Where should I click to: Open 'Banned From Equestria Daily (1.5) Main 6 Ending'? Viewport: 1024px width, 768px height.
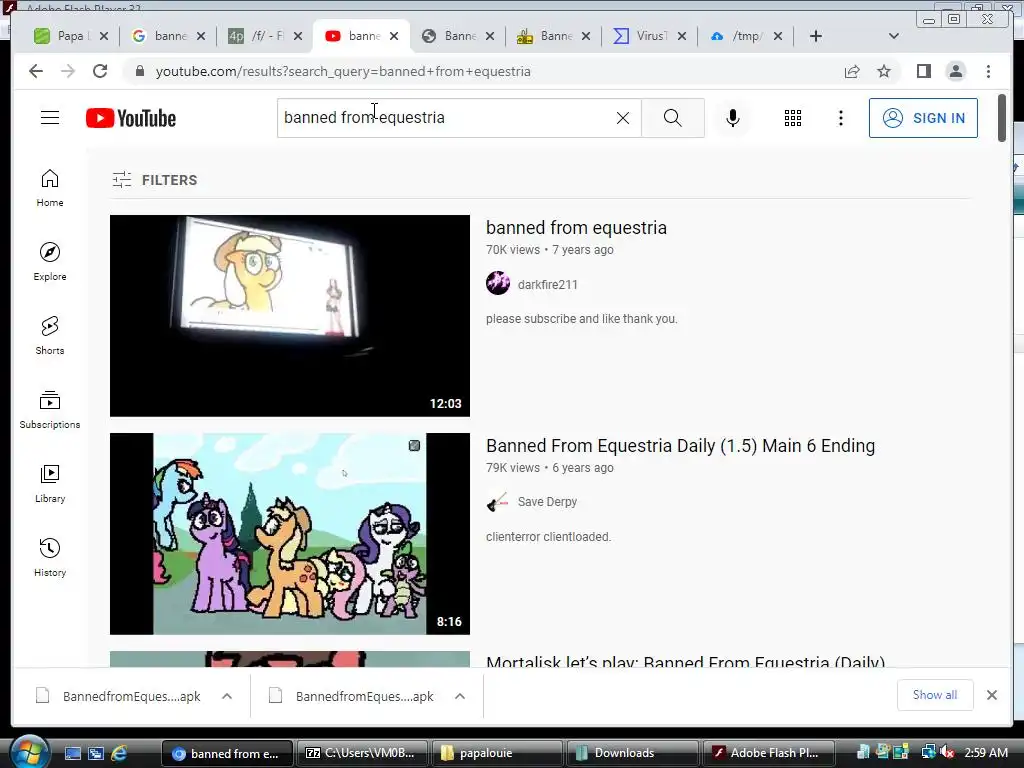tap(680, 446)
